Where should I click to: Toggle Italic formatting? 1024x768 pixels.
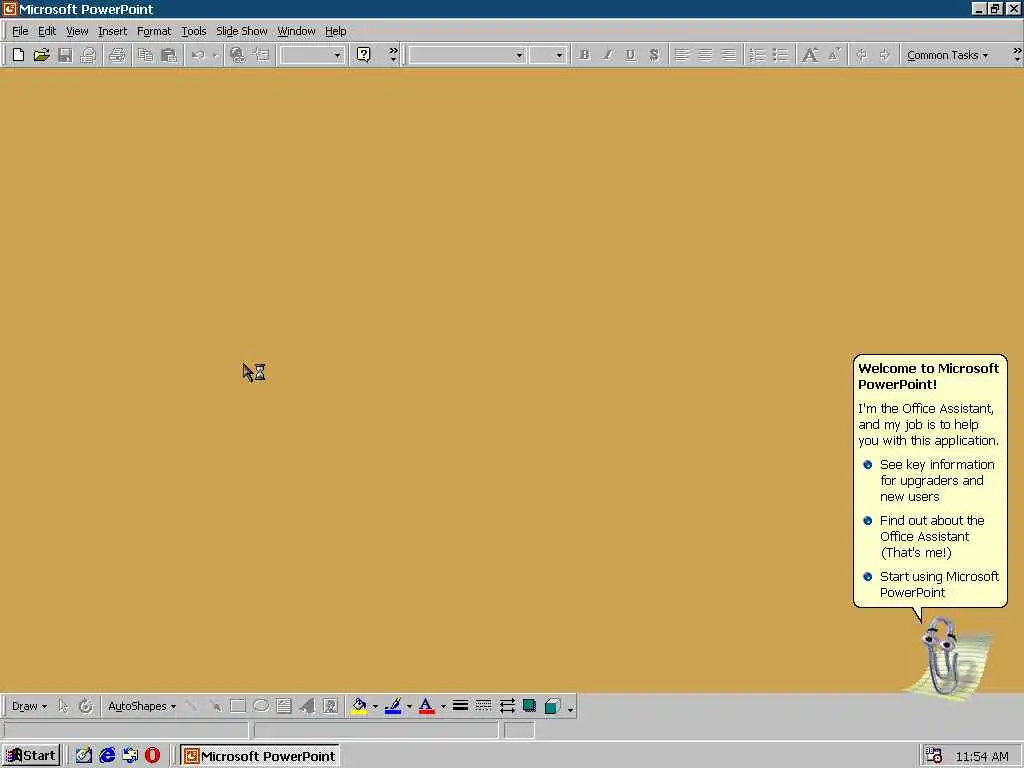coord(607,55)
